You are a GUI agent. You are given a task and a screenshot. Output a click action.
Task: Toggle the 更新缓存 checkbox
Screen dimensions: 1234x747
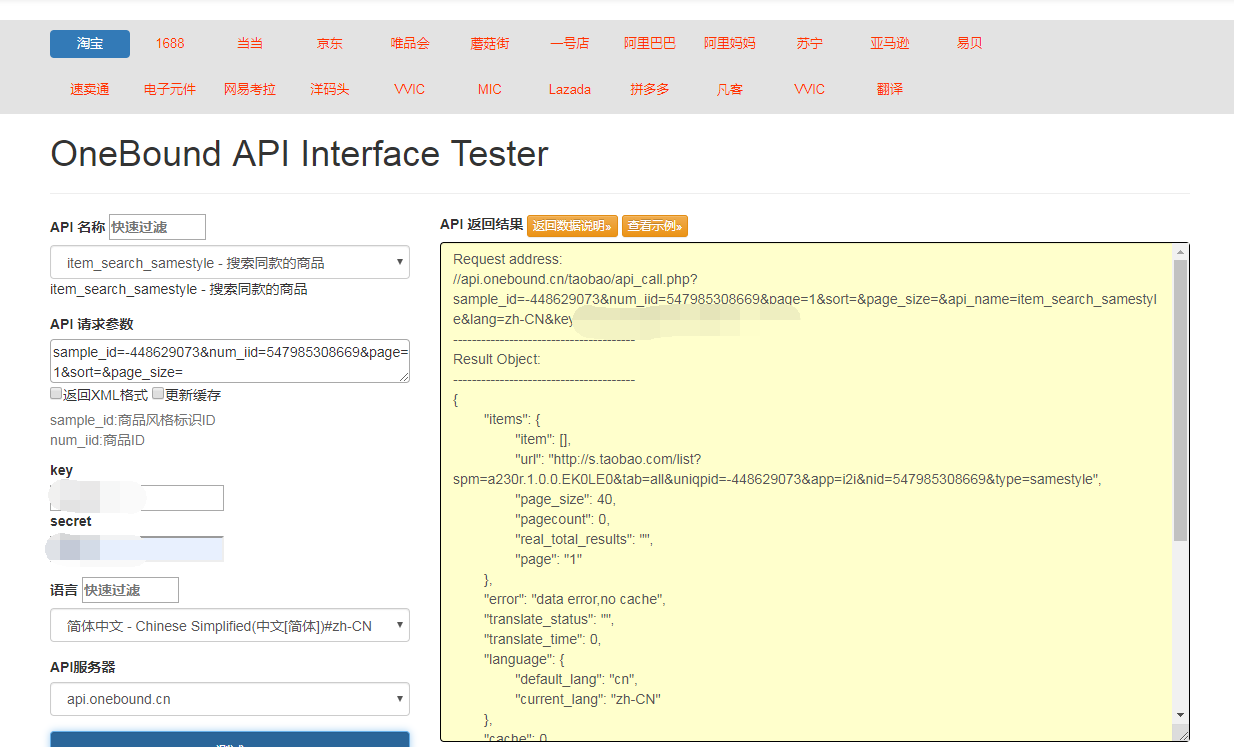click(158, 395)
